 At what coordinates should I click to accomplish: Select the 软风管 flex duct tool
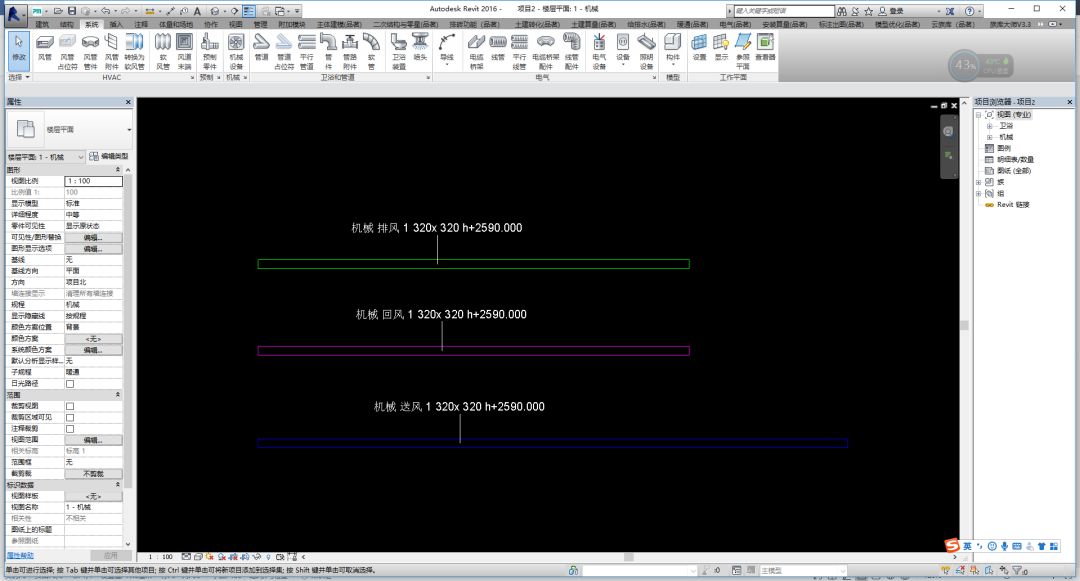(163, 51)
